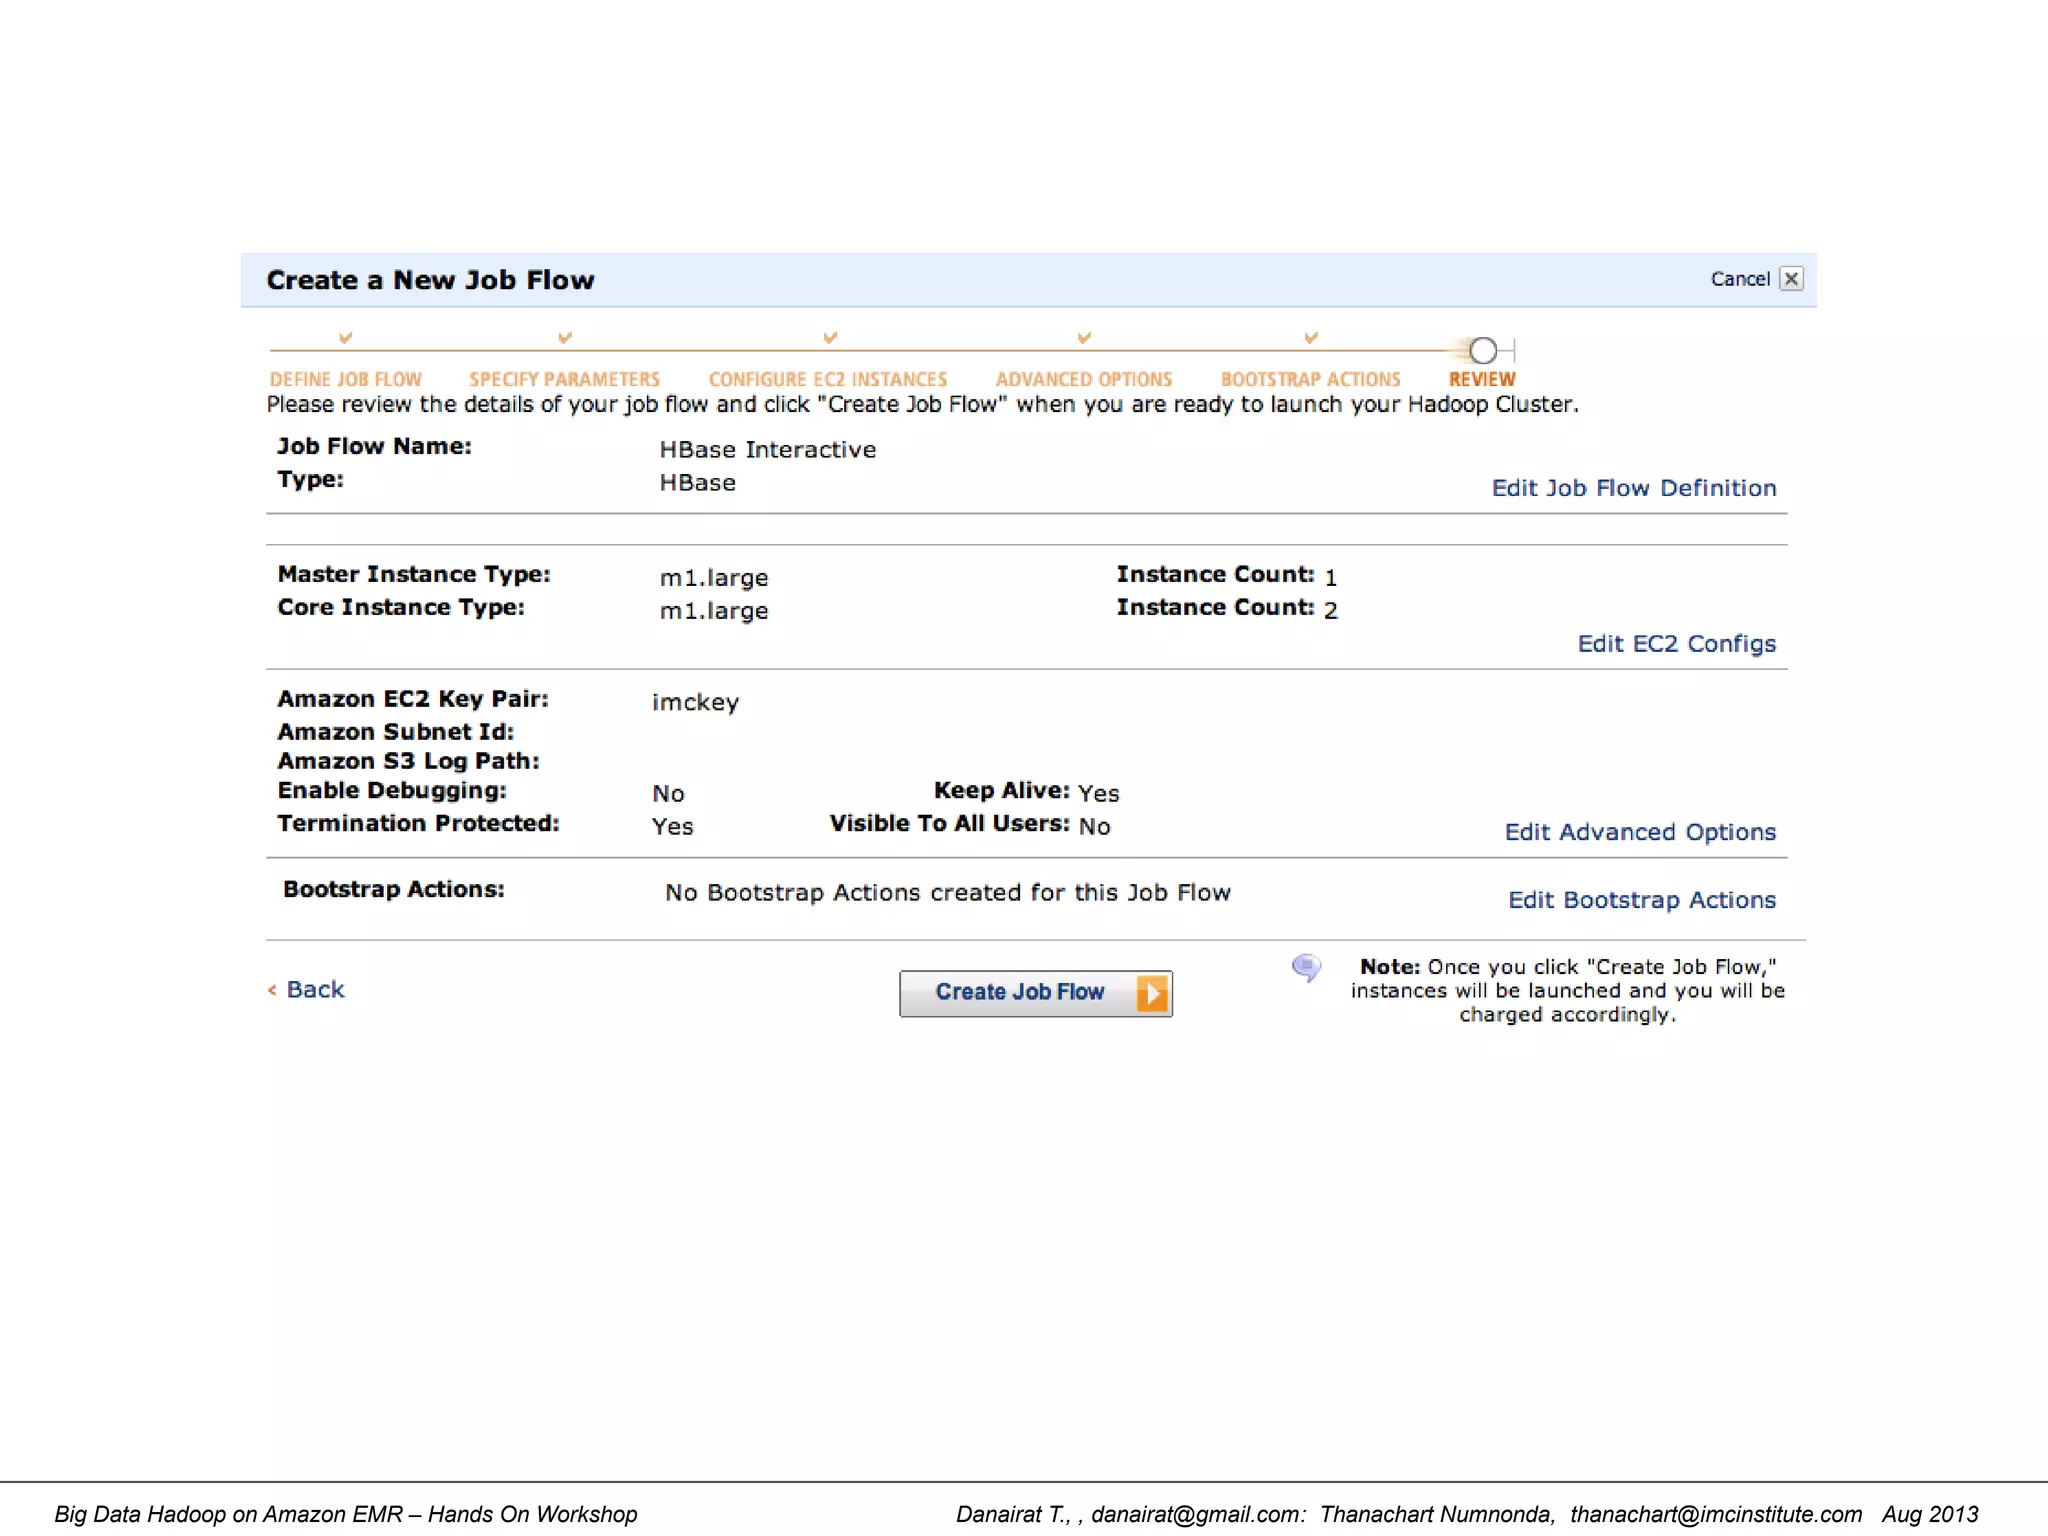
Task: Select master Instance Count value 1
Action: tap(1331, 578)
